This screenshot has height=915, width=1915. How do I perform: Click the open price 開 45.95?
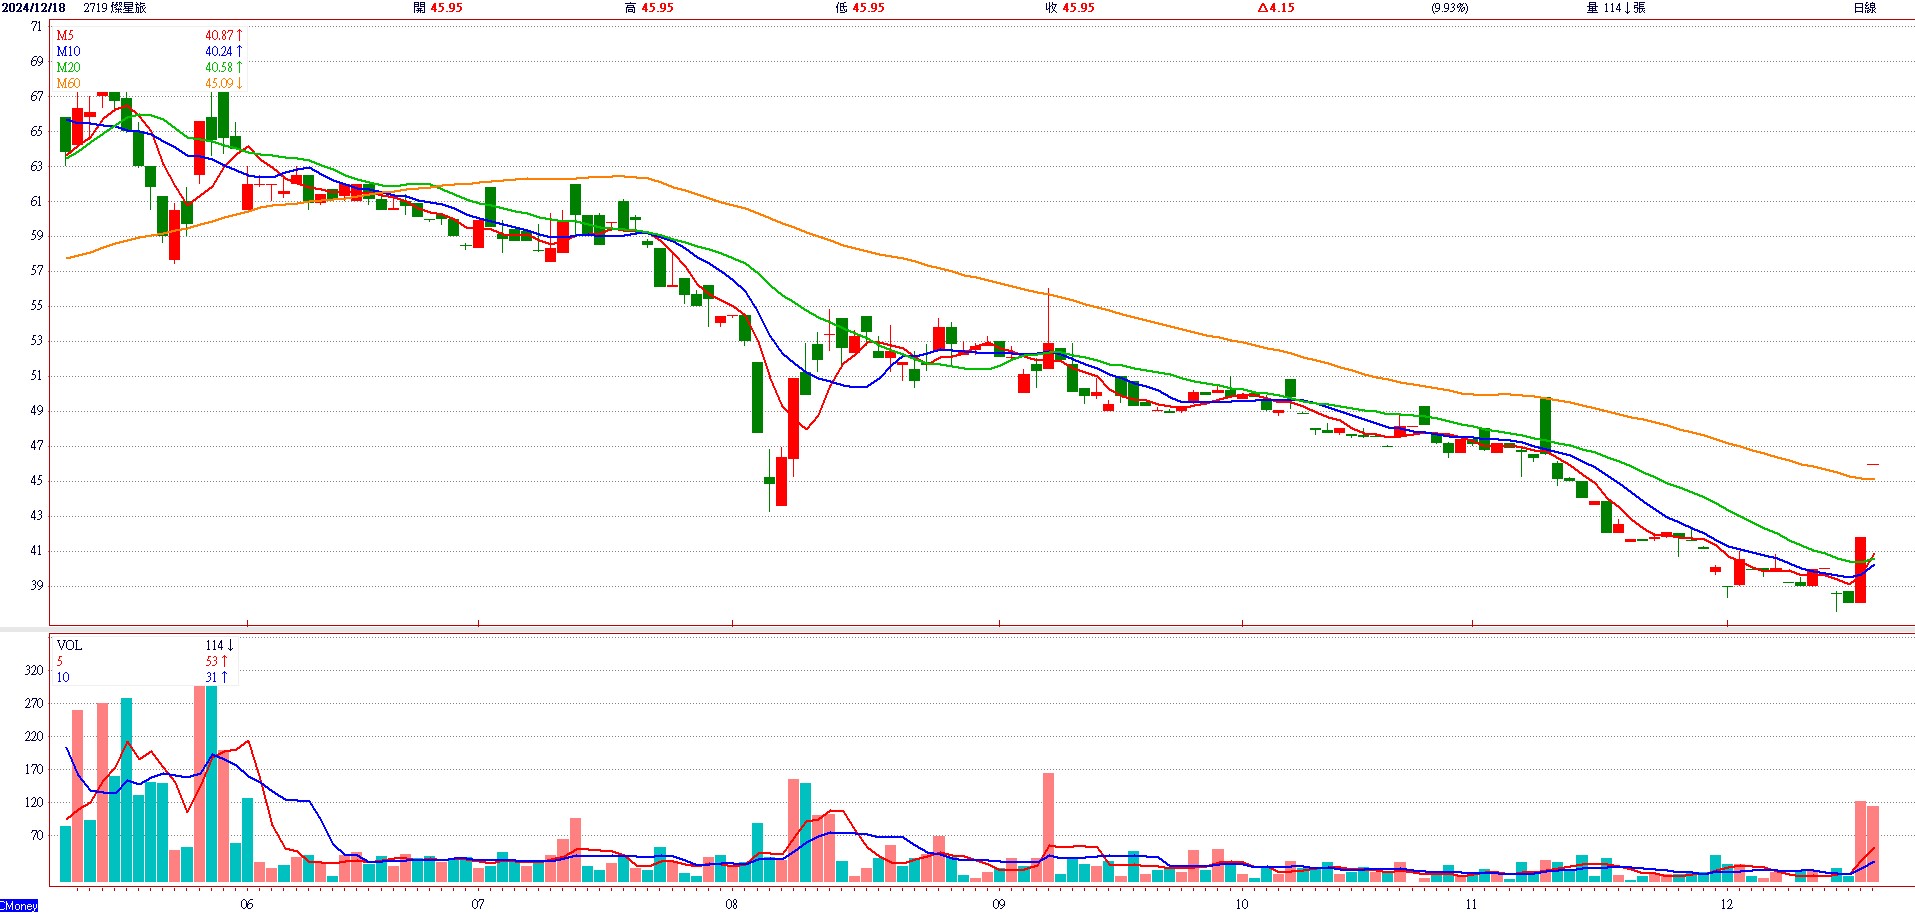(438, 8)
